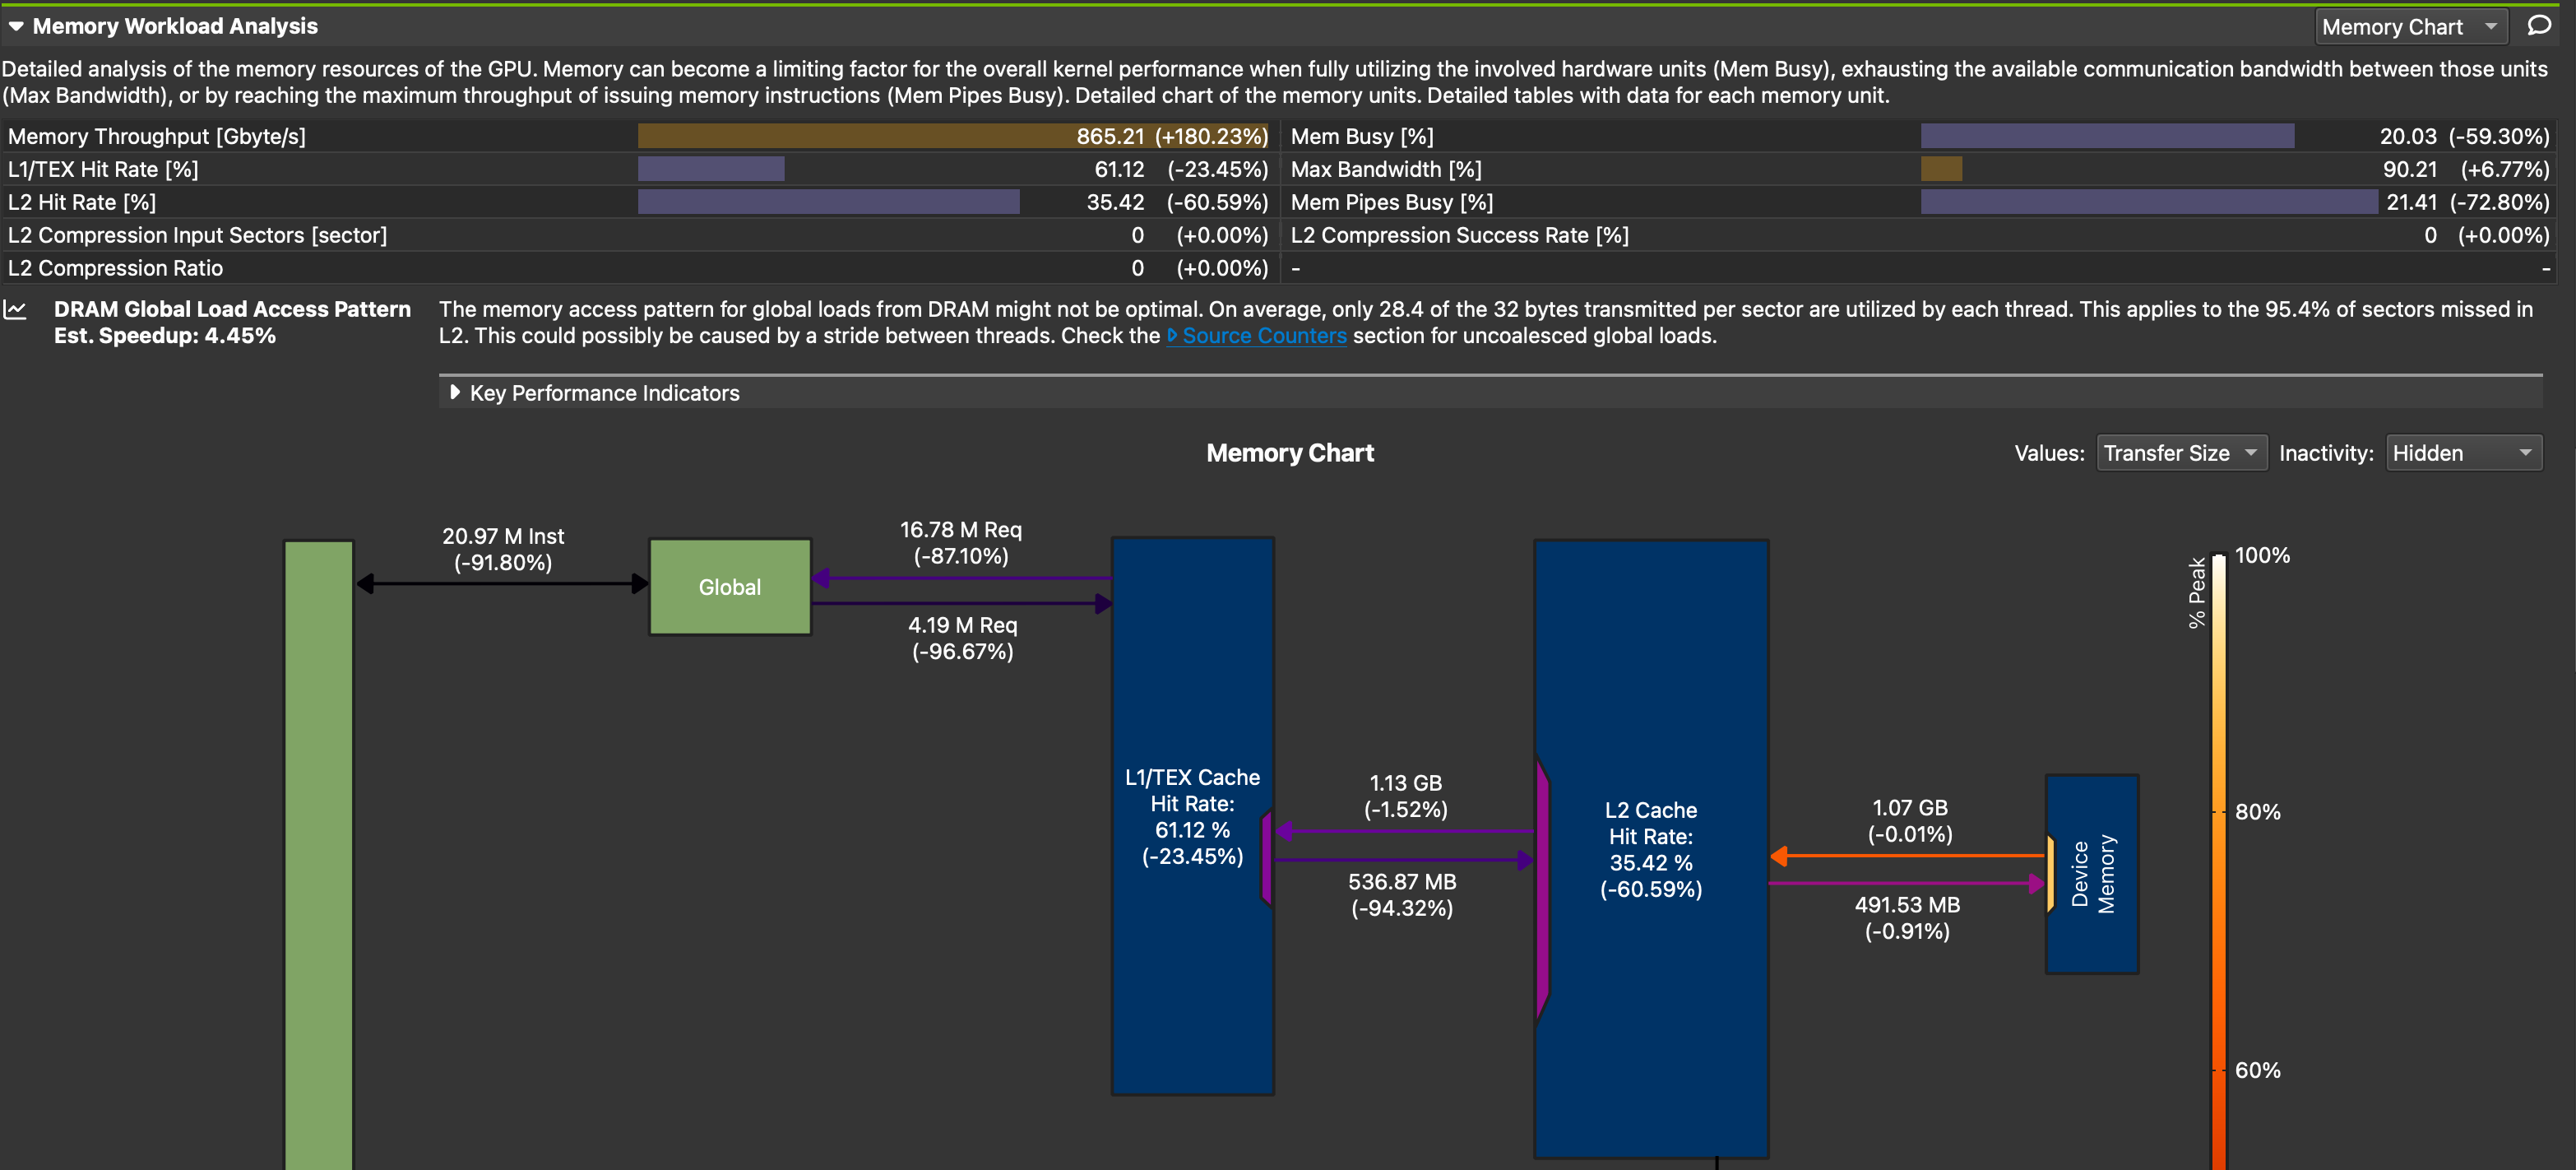Click the comment speech bubble icon
Image resolution: width=2576 pixels, height=1170 pixels.
(2538, 26)
